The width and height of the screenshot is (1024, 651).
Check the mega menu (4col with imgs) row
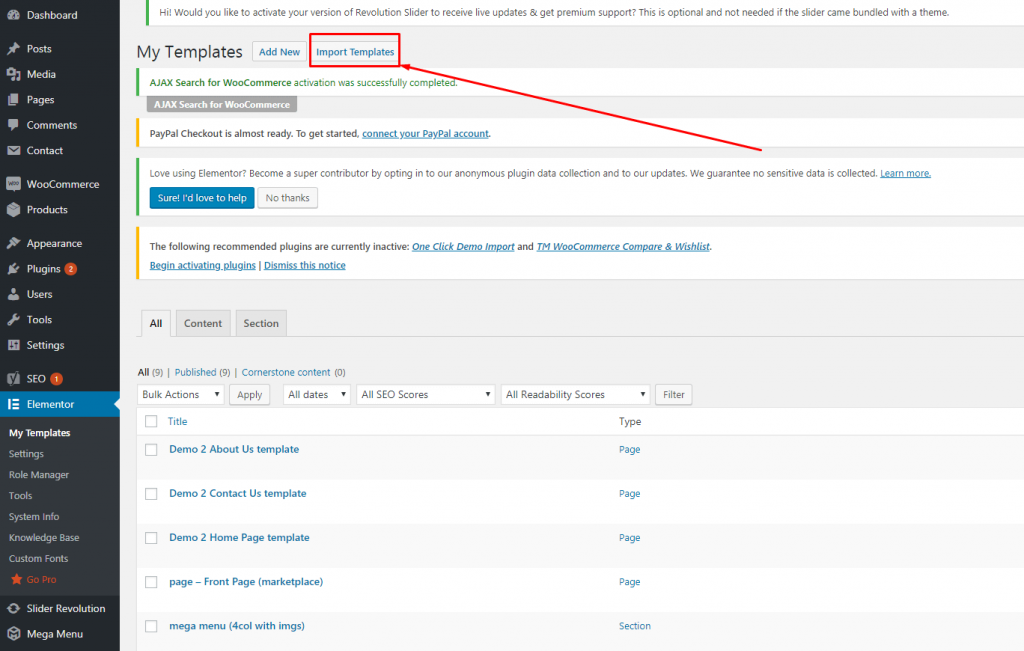(151, 626)
